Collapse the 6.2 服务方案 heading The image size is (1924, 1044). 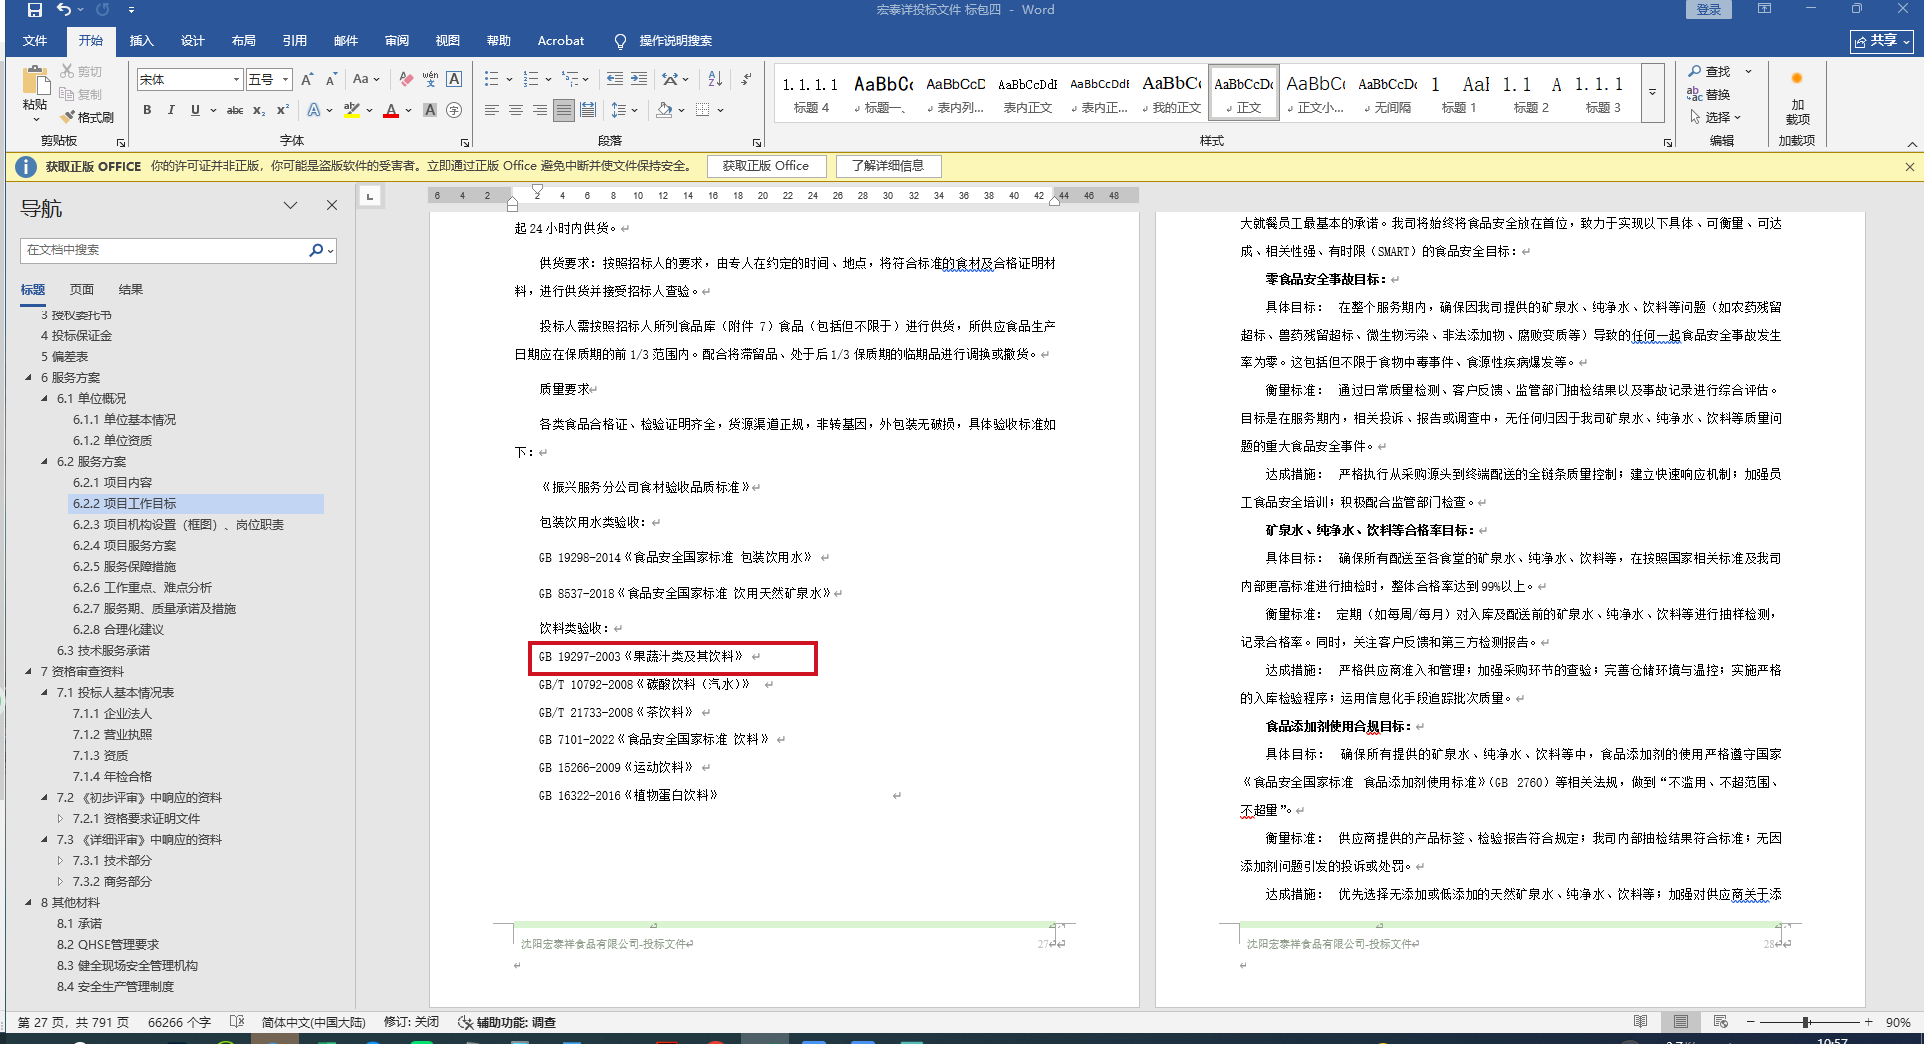point(45,461)
